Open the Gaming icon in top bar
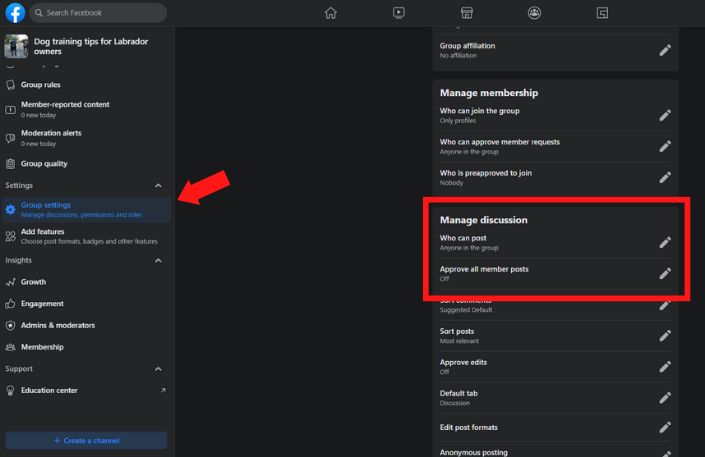 pos(602,13)
